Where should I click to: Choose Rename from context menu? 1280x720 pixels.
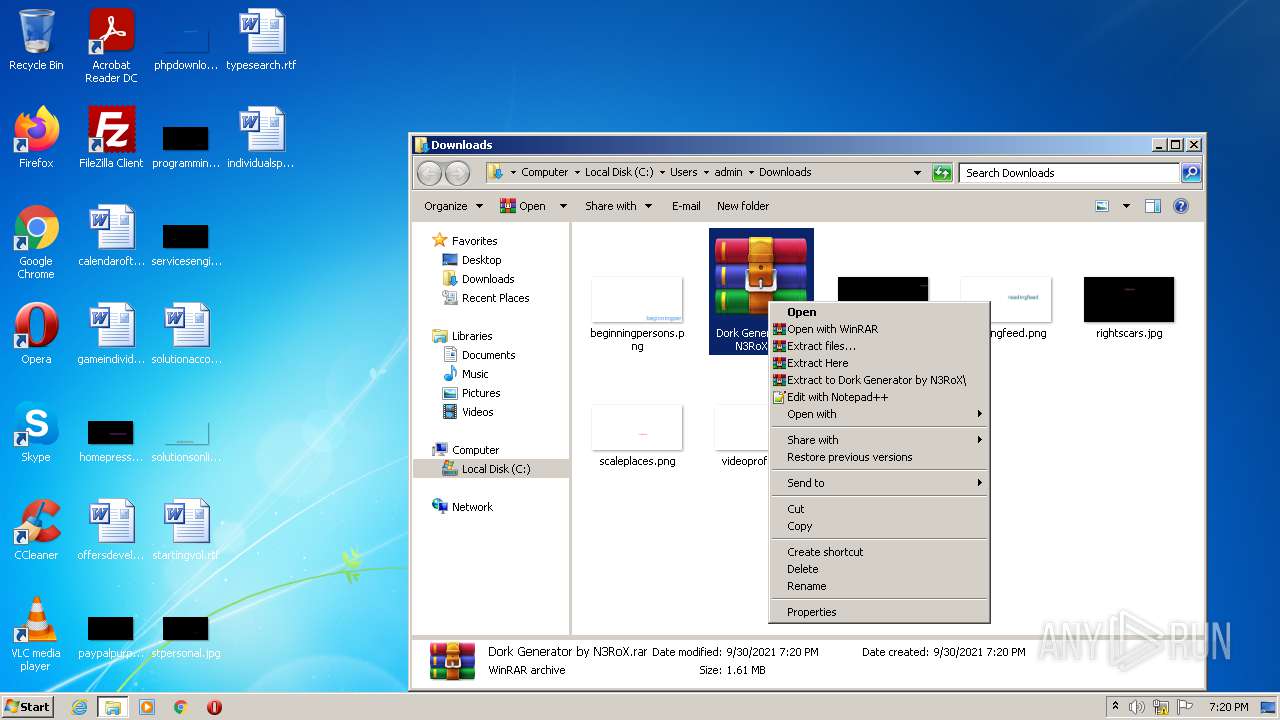[x=879, y=586]
